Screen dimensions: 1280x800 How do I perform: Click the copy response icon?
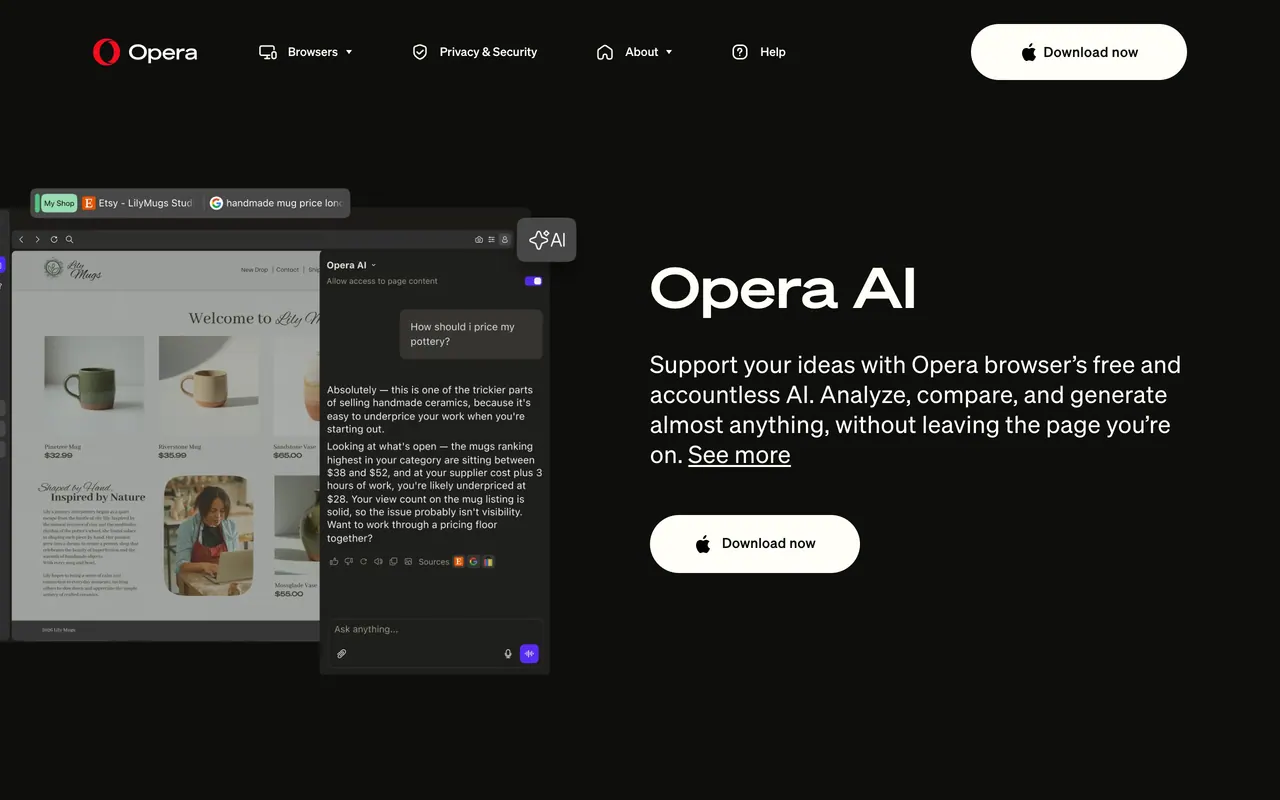(x=393, y=562)
